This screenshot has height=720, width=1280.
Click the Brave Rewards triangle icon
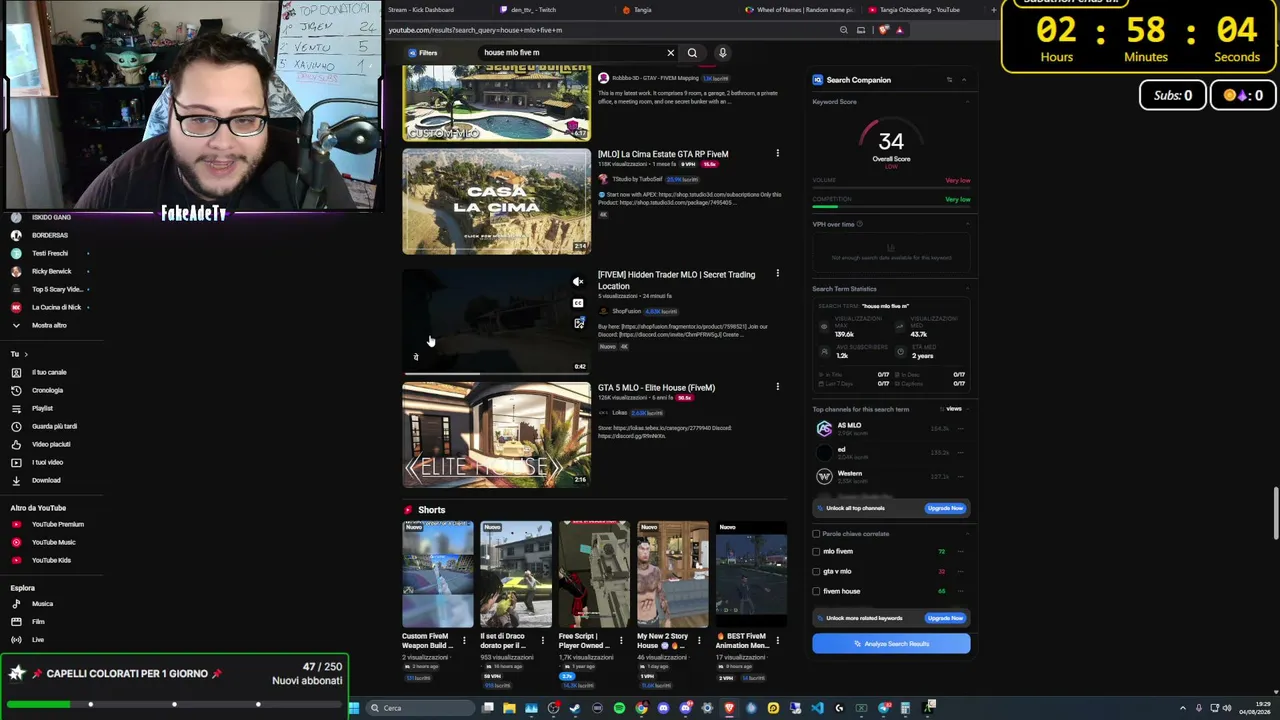pos(899,30)
